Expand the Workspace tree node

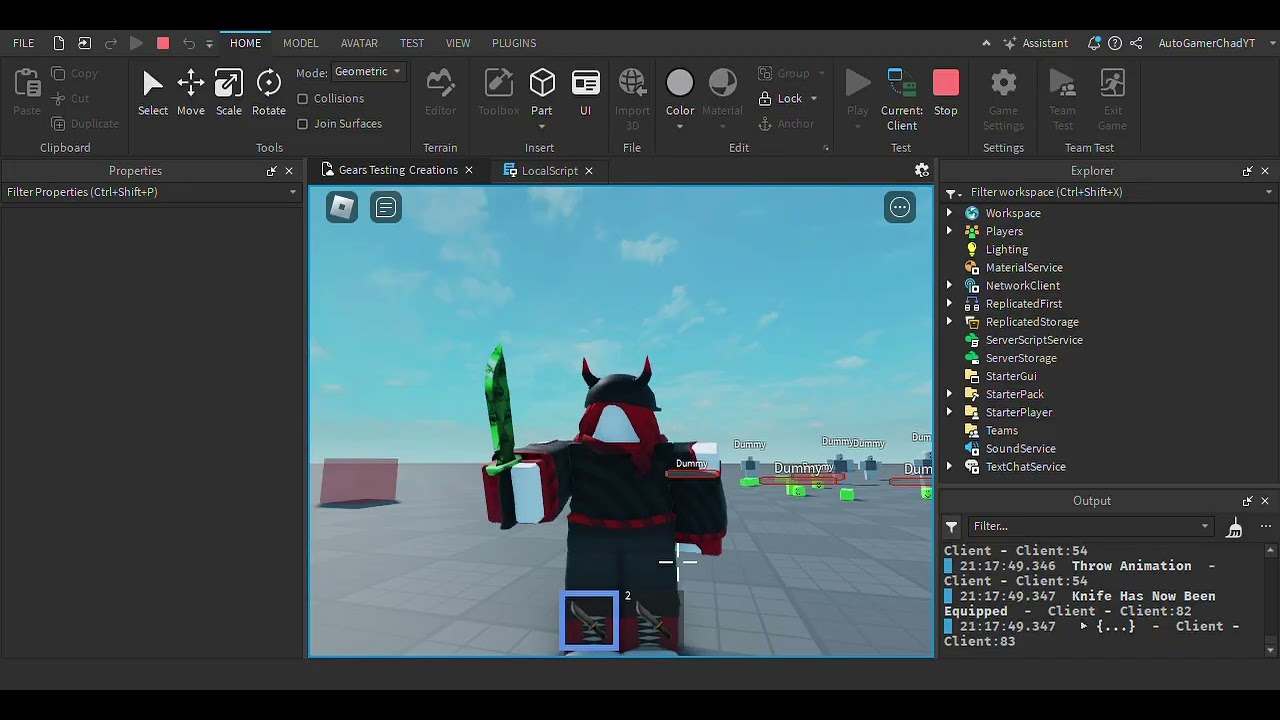tap(949, 213)
